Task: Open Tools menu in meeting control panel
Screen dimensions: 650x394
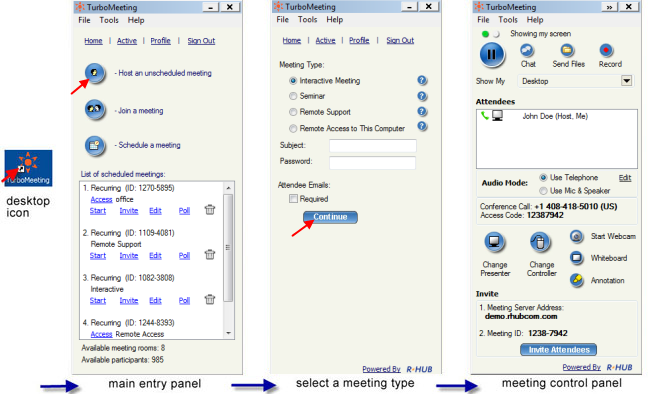Action: (x=508, y=19)
